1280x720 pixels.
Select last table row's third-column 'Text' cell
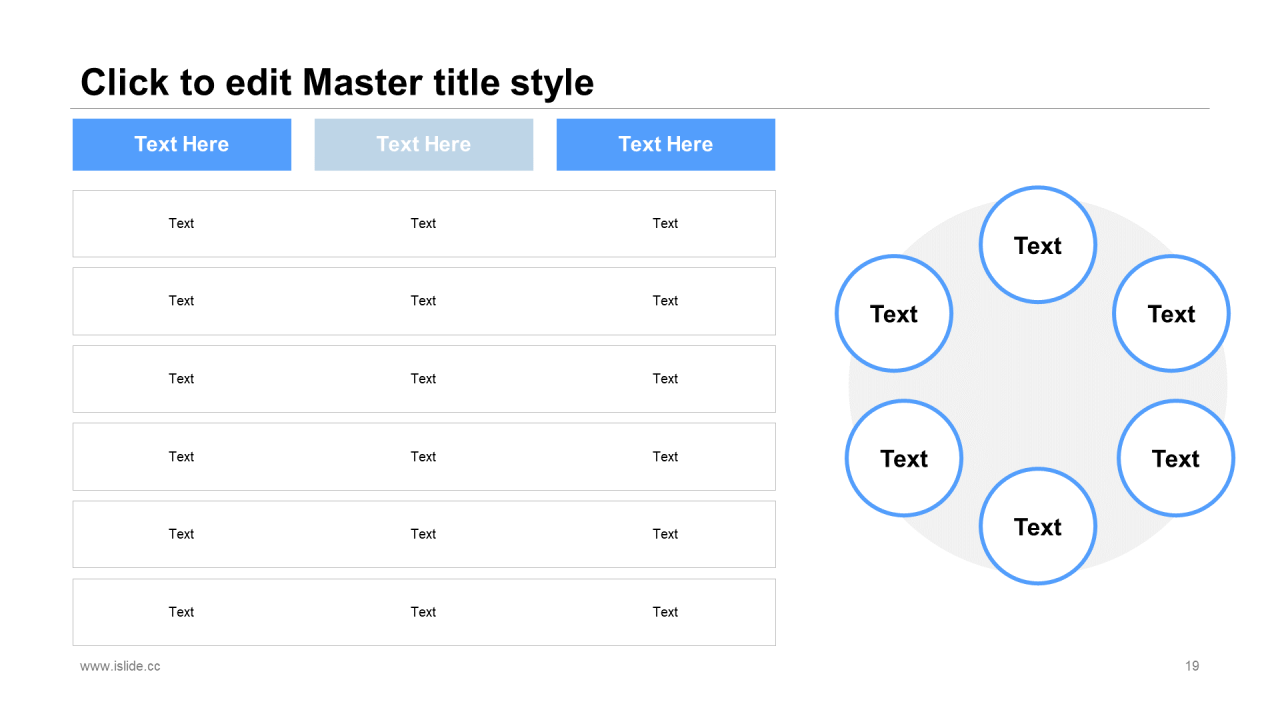coord(665,611)
